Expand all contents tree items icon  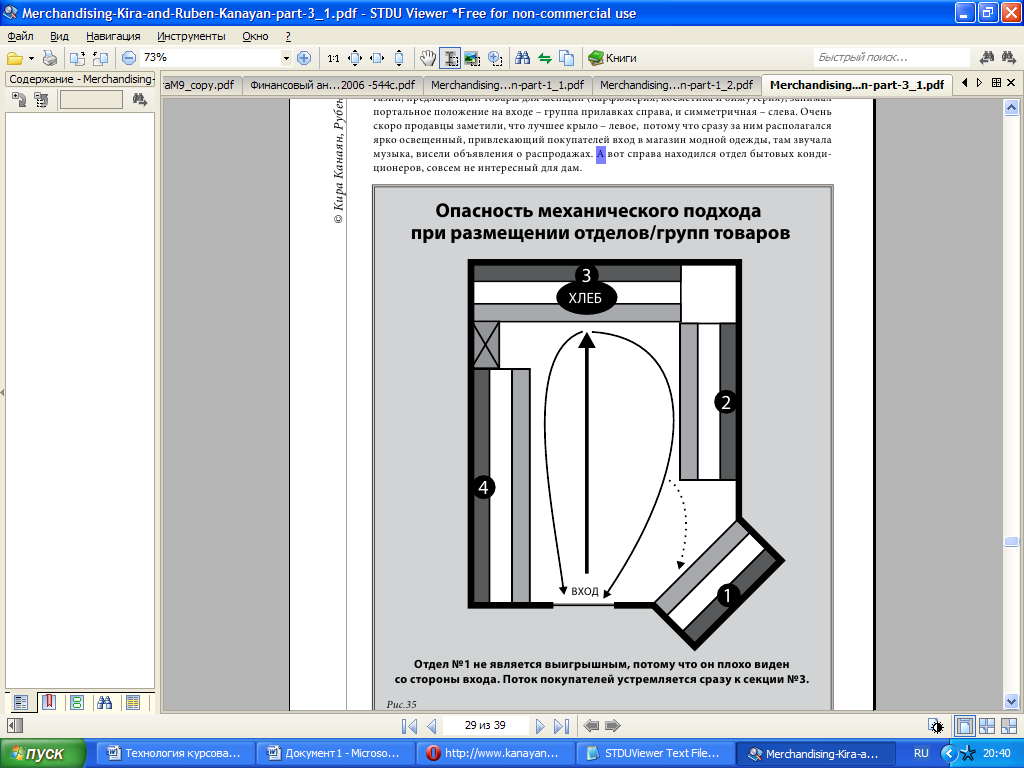click(x=19, y=100)
